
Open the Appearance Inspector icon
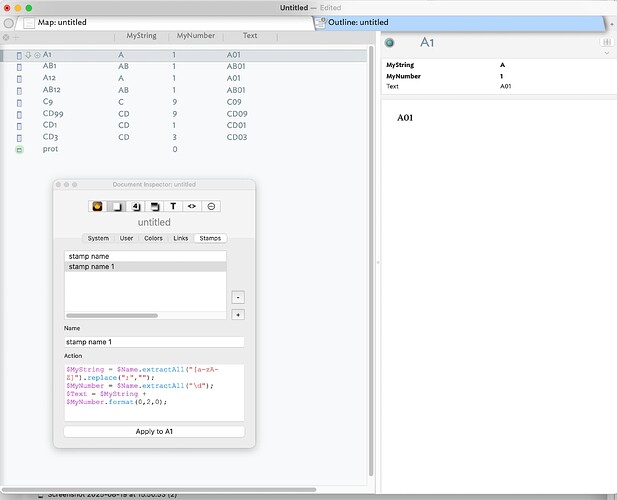(155, 206)
